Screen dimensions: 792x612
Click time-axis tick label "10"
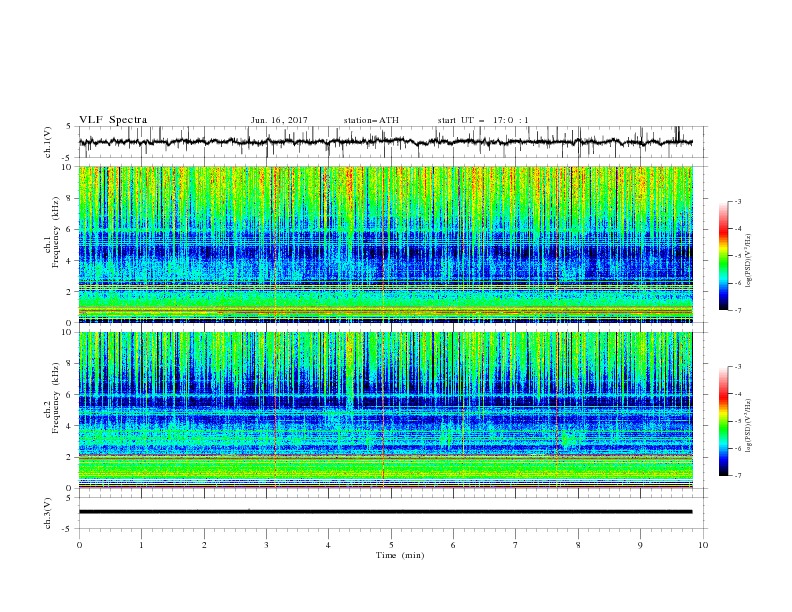(x=703, y=545)
